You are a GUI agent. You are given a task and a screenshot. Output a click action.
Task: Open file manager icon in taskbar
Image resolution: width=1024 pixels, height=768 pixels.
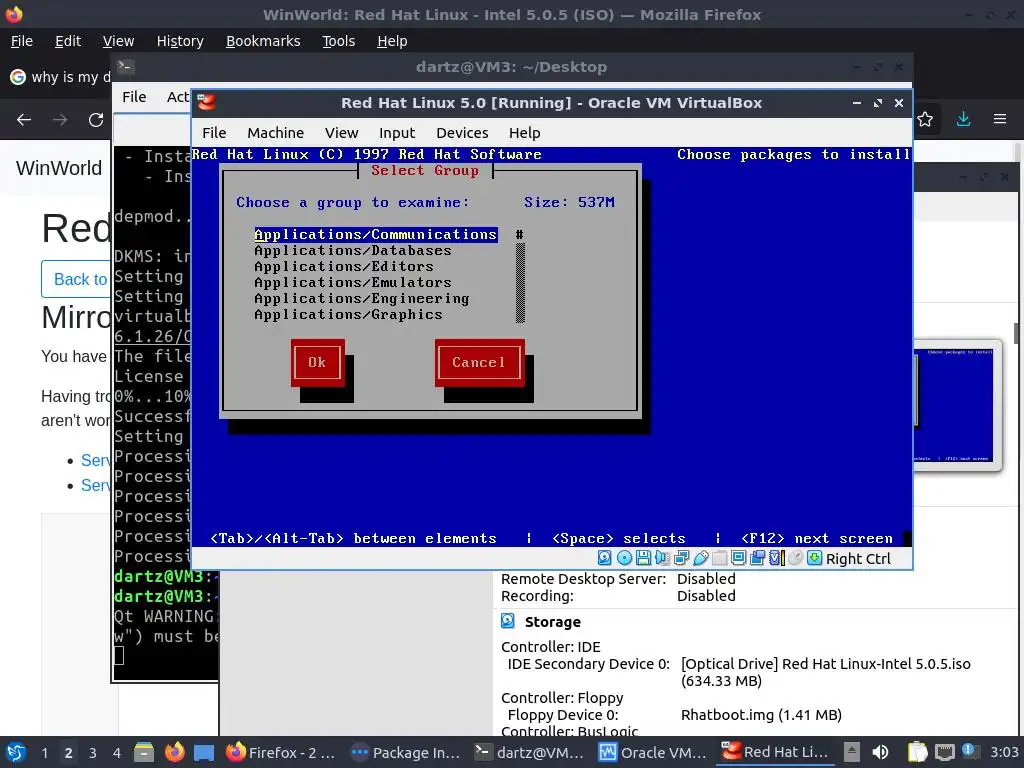[144, 752]
